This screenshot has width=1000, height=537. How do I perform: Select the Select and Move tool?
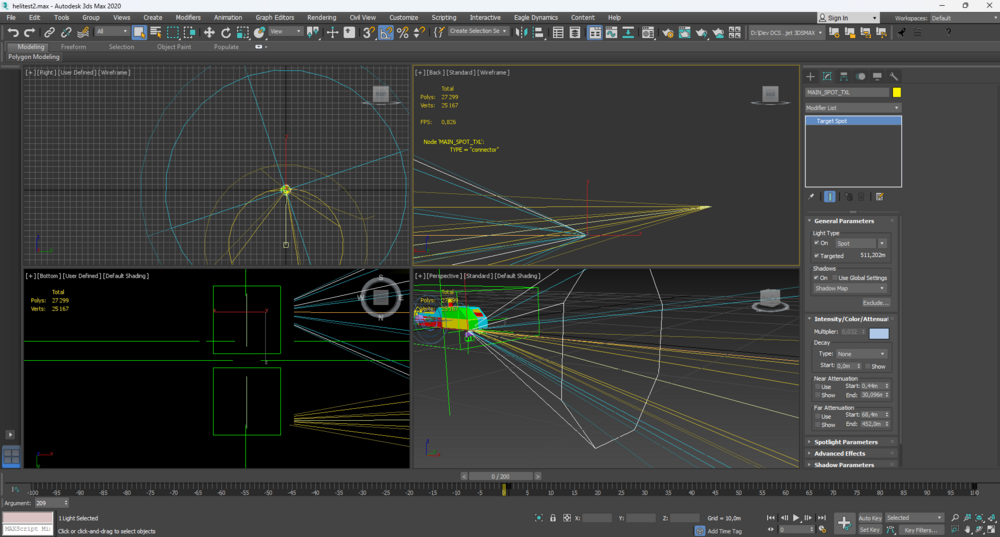[x=209, y=33]
